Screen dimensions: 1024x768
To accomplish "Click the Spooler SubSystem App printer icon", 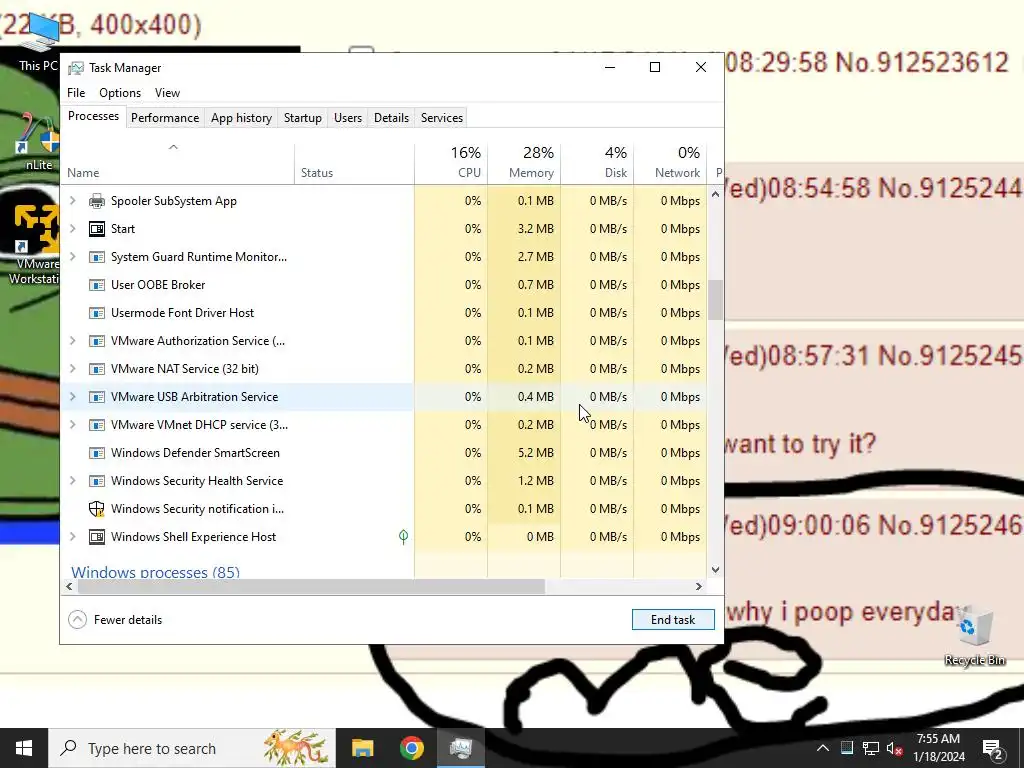I will (x=97, y=201).
